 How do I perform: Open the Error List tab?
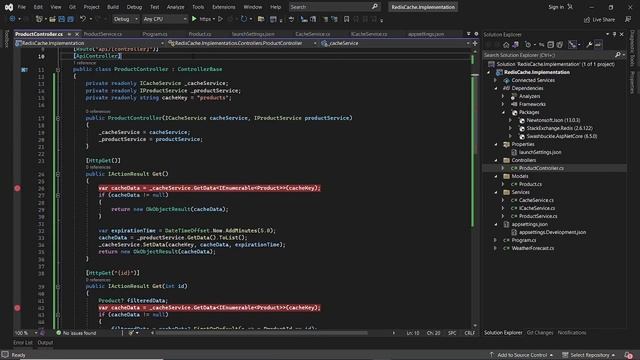[23, 342]
